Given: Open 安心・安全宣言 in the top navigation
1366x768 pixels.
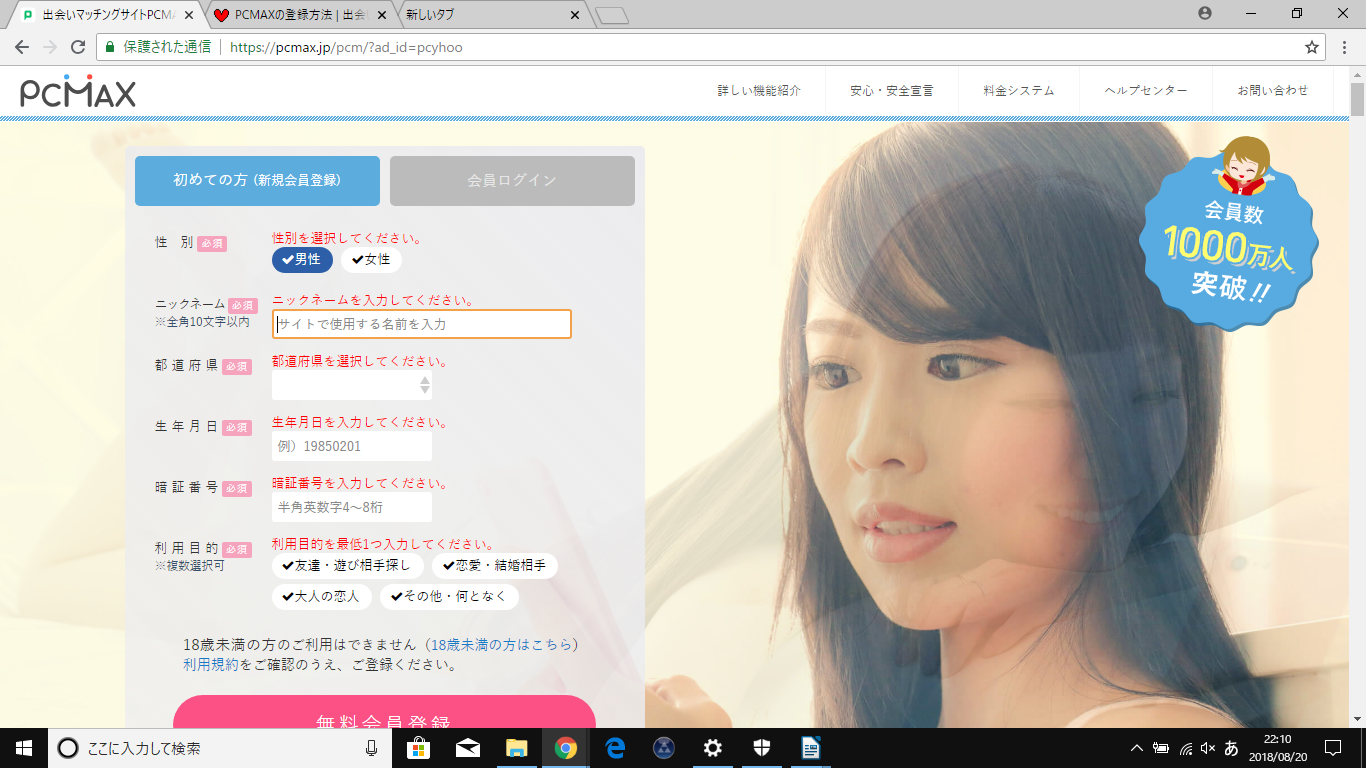Looking at the screenshot, I should (892, 91).
